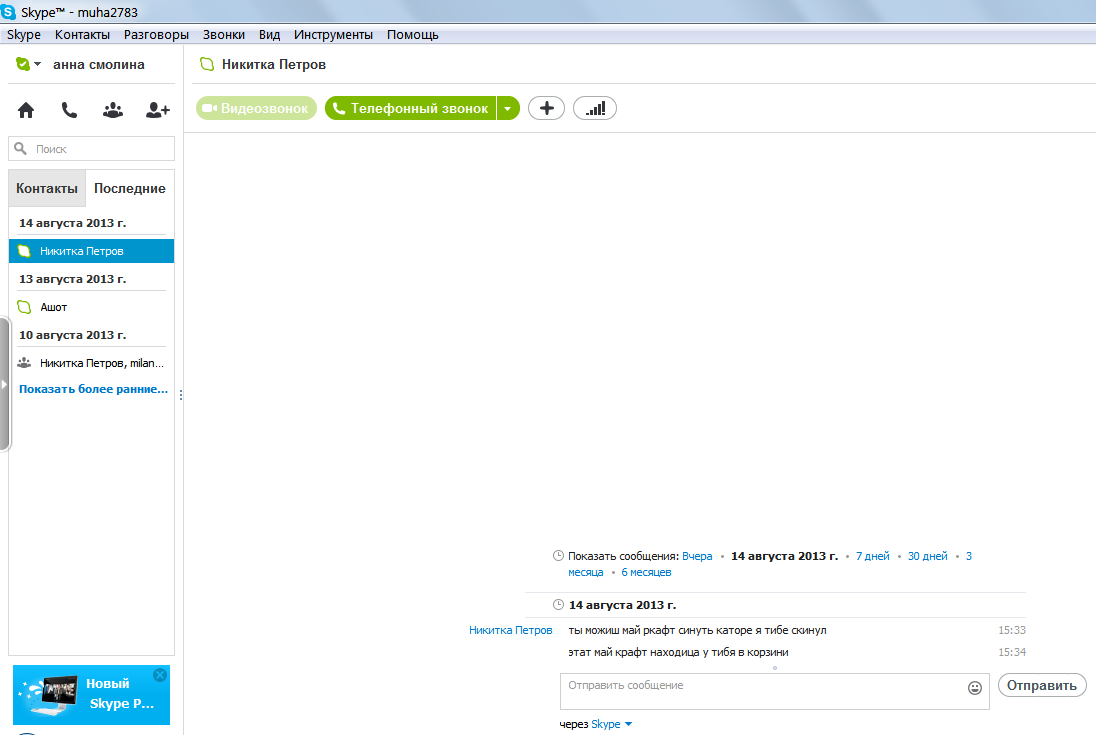Click the message sent at 15:33
The width and height of the screenshot is (1096, 735).
pyautogui.click(x=697, y=630)
